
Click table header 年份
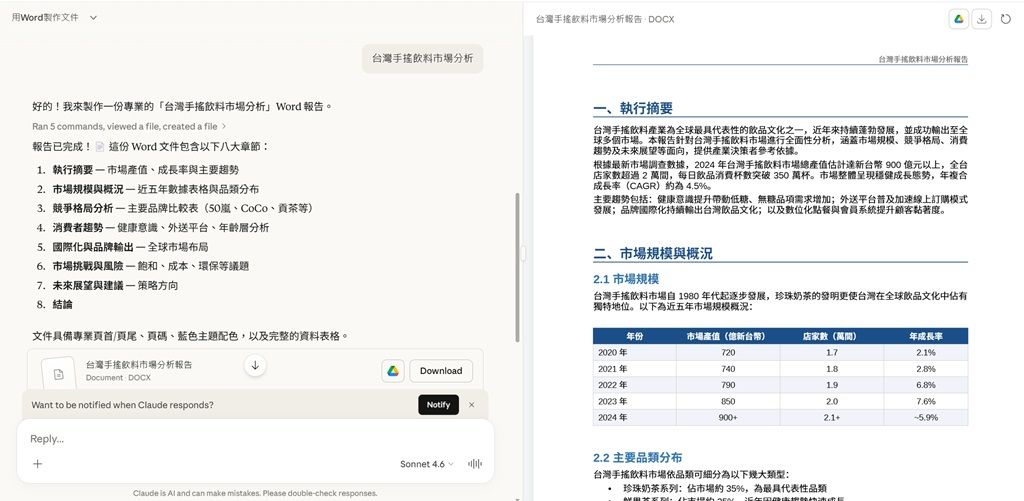[x=634, y=336]
